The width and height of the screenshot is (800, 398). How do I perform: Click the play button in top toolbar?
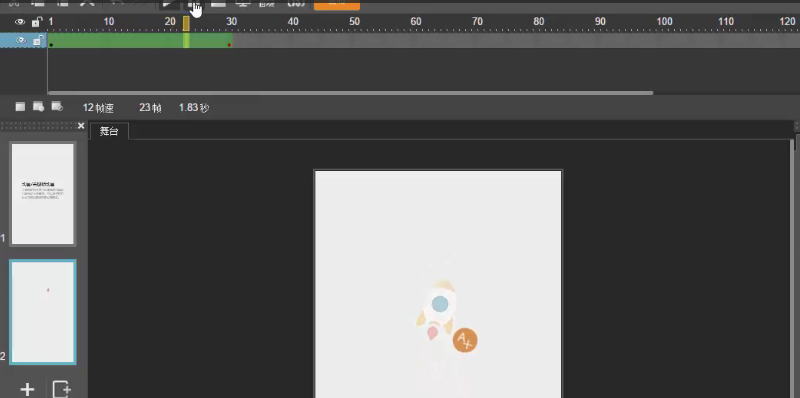coord(168,4)
